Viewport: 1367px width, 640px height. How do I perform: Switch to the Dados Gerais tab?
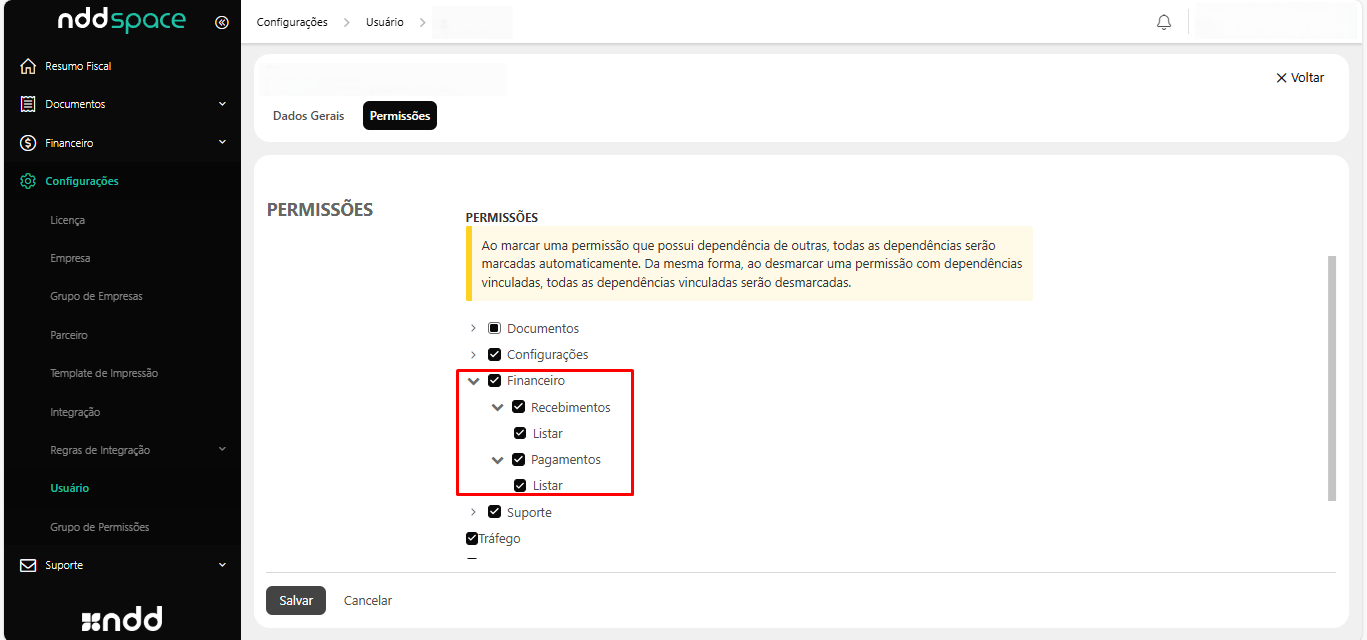[308, 116]
